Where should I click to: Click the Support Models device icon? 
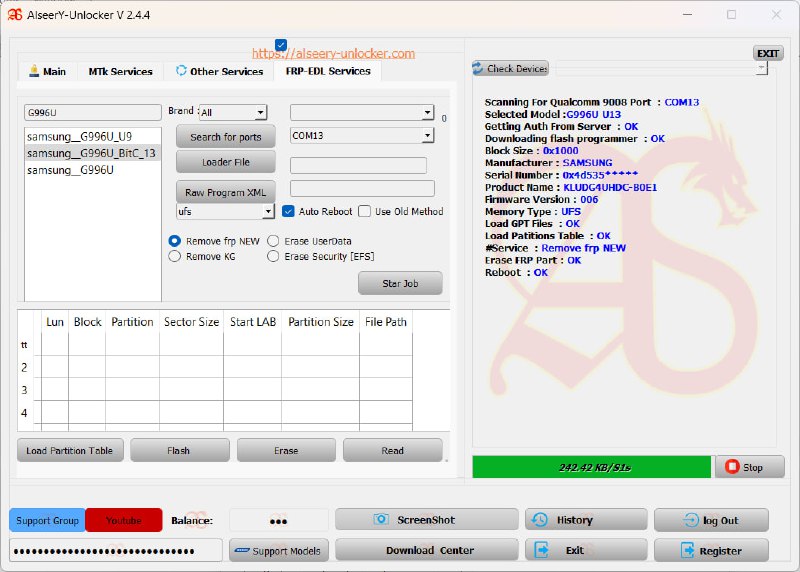point(242,551)
